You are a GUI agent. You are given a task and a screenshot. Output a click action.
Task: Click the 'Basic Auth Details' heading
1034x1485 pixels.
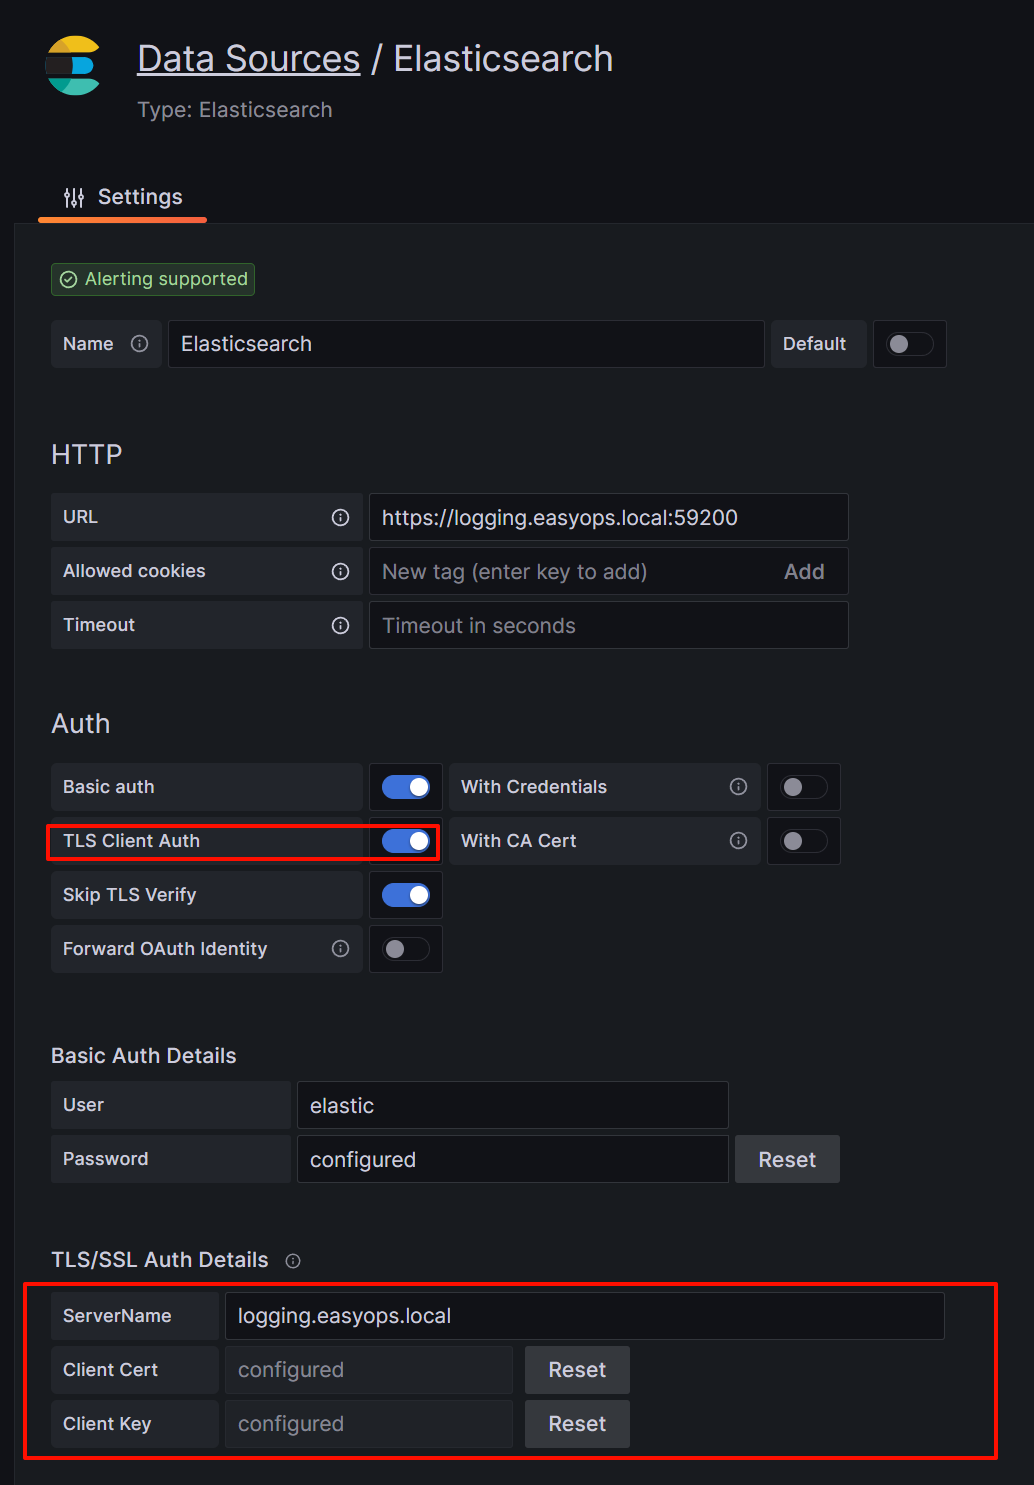point(144,1056)
